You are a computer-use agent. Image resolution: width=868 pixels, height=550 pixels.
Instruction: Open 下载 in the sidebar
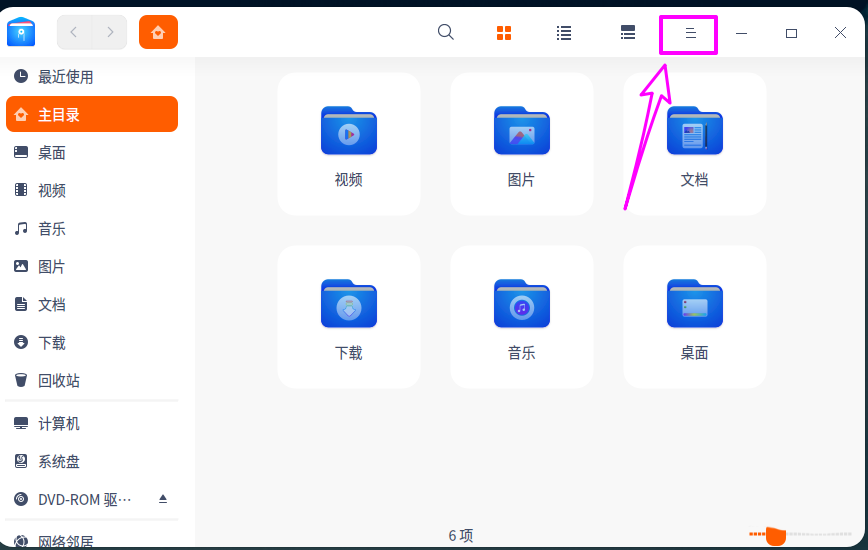pos(92,343)
